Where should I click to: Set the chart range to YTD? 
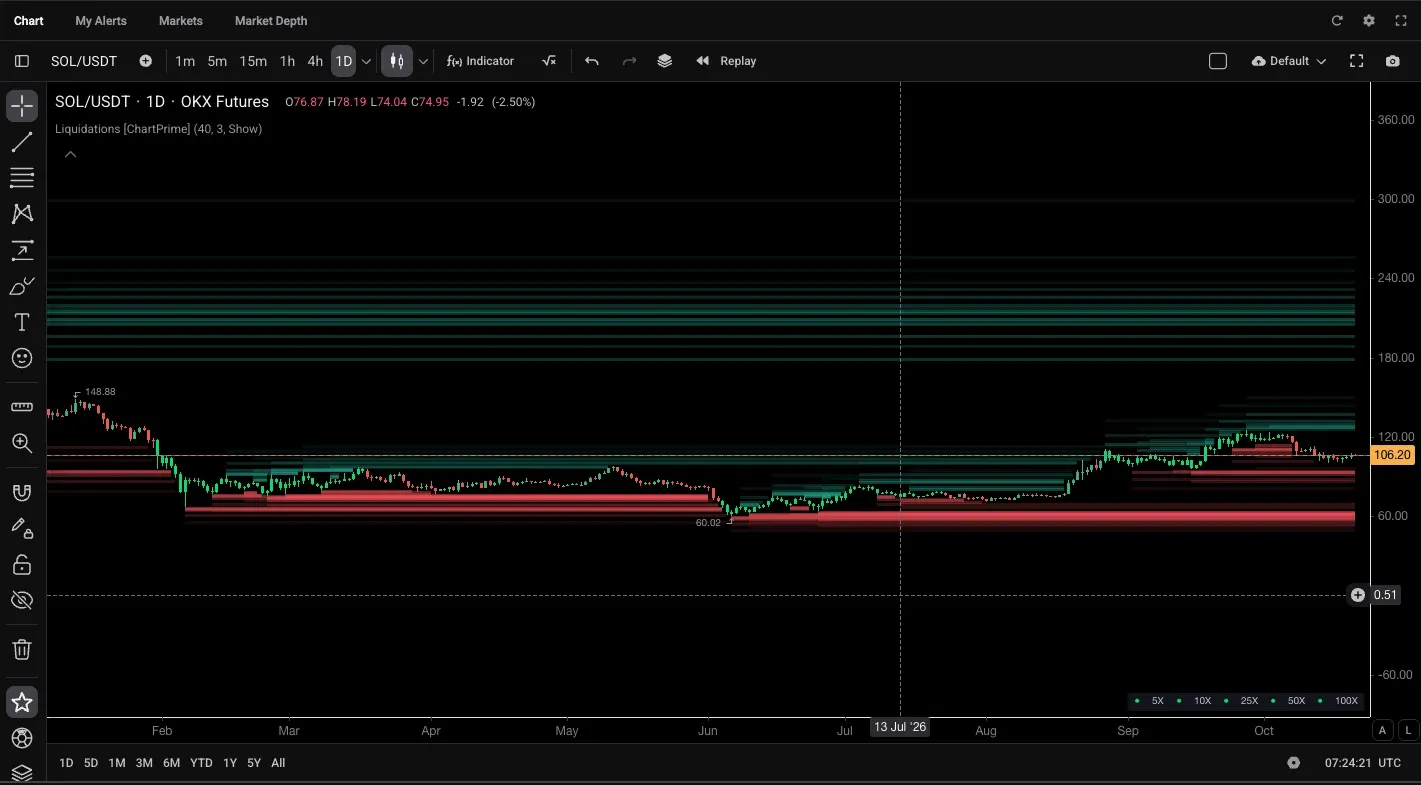pos(201,763)
